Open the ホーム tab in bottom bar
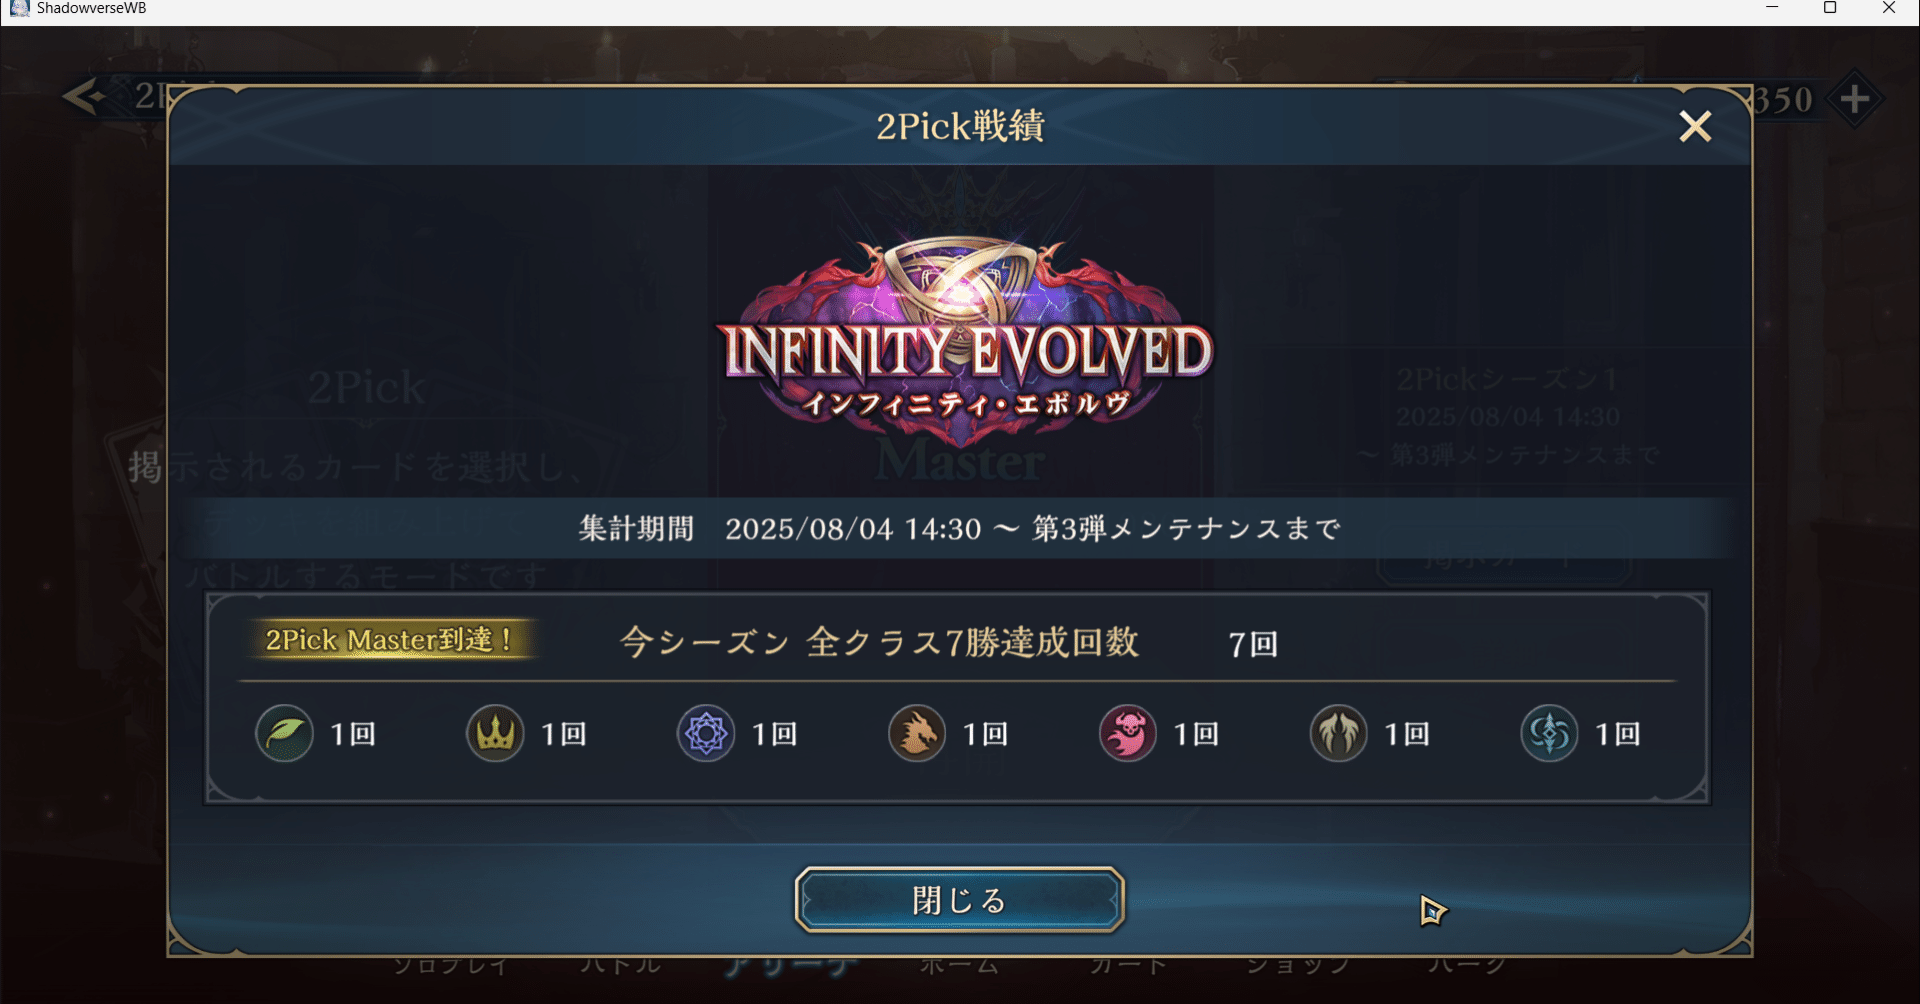The image size is (1920, 1004). click(960, 965)
